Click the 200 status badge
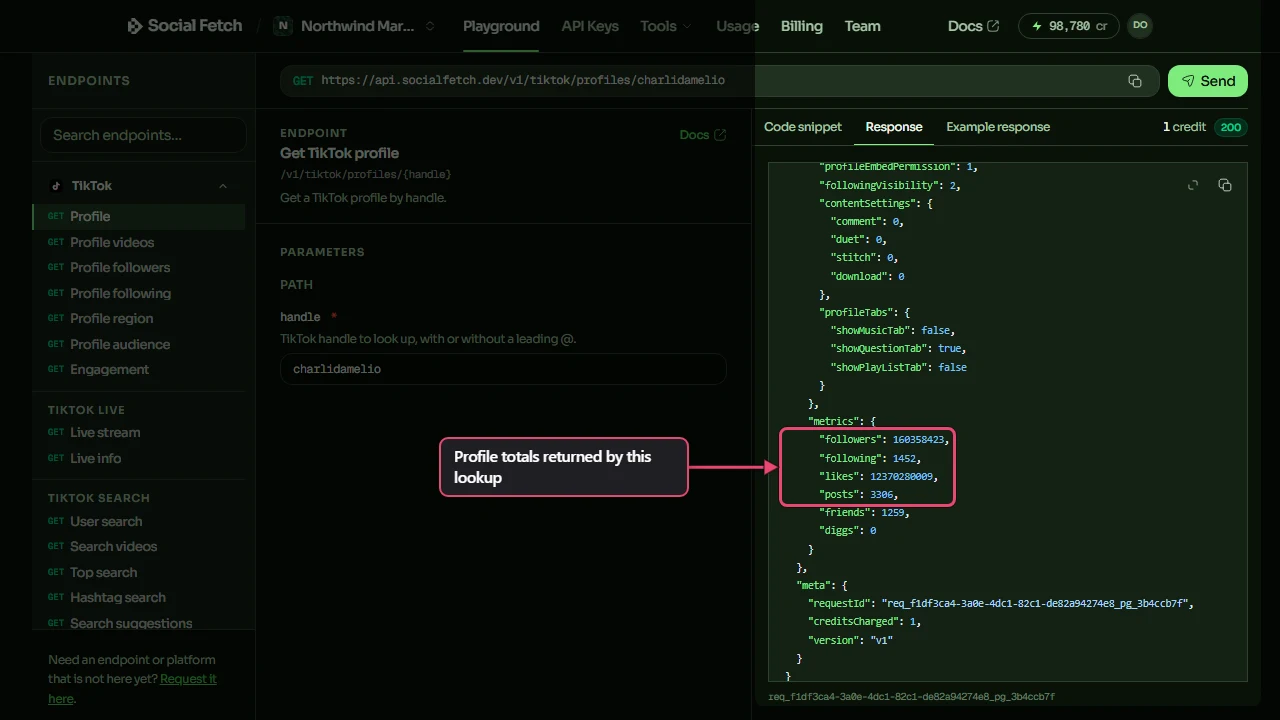This screenshot has height=720, width=1280. (x=1230, y=127)
